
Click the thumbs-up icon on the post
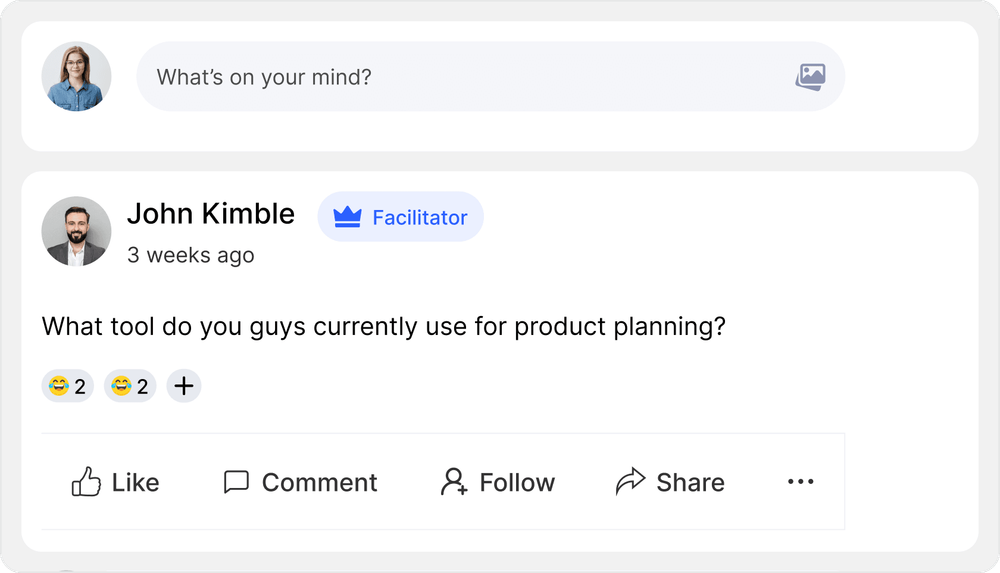click(86, 482)
